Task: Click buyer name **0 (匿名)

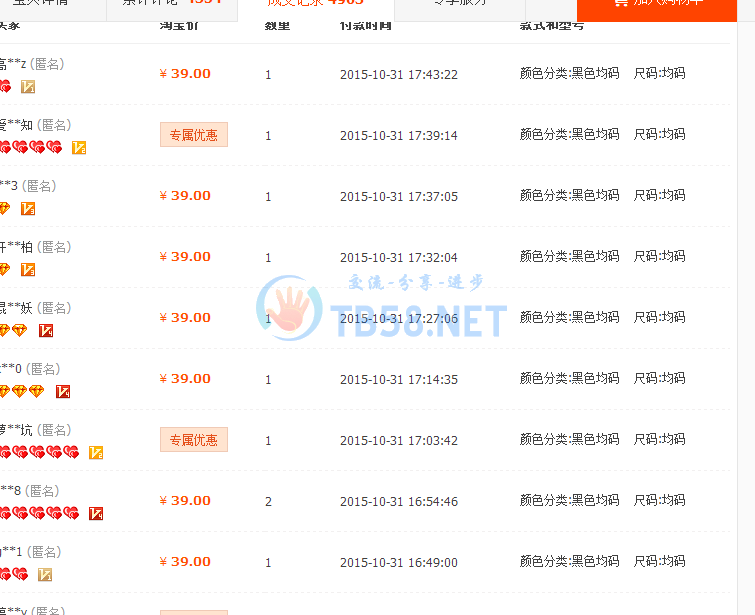Action: point(30,369)
